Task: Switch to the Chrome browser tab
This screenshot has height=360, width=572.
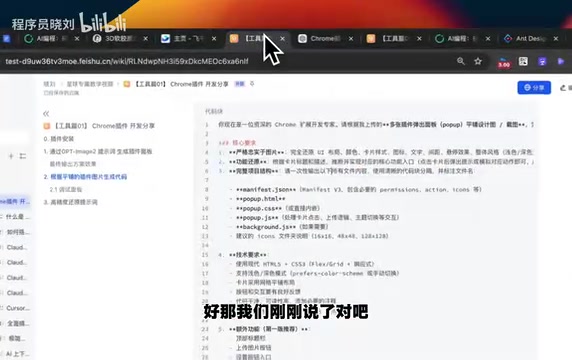Action: point(324,38)
